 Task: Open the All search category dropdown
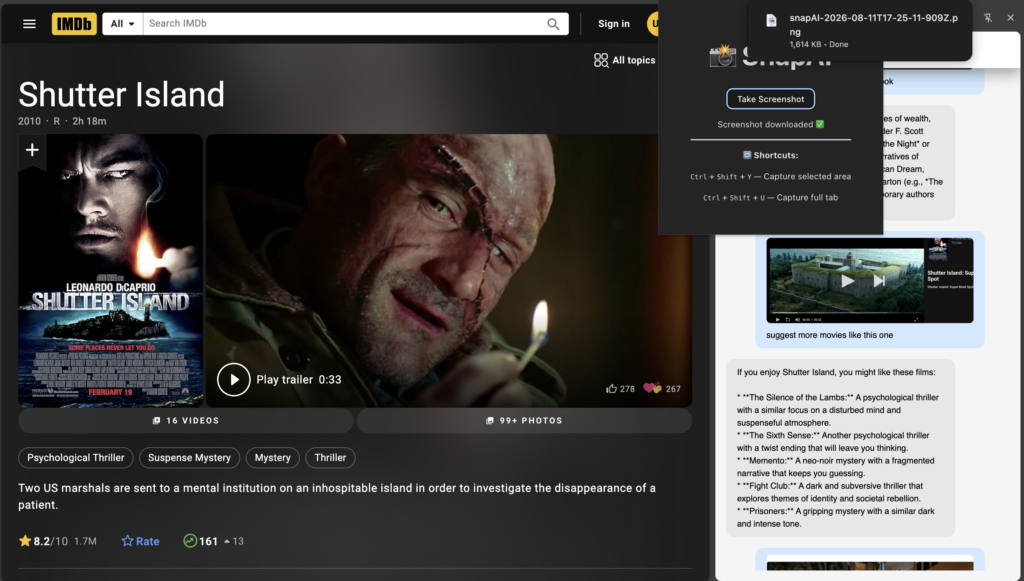click(x=122, y=24)
